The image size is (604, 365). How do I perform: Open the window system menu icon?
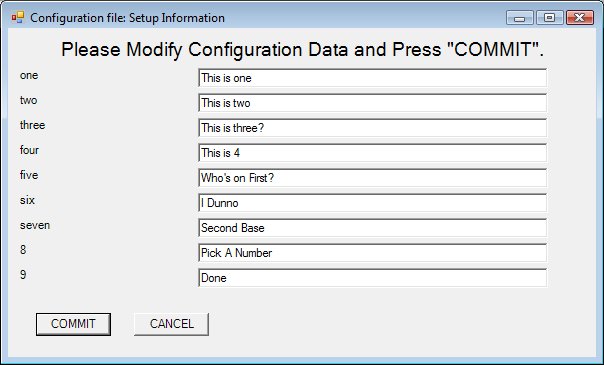18,17
